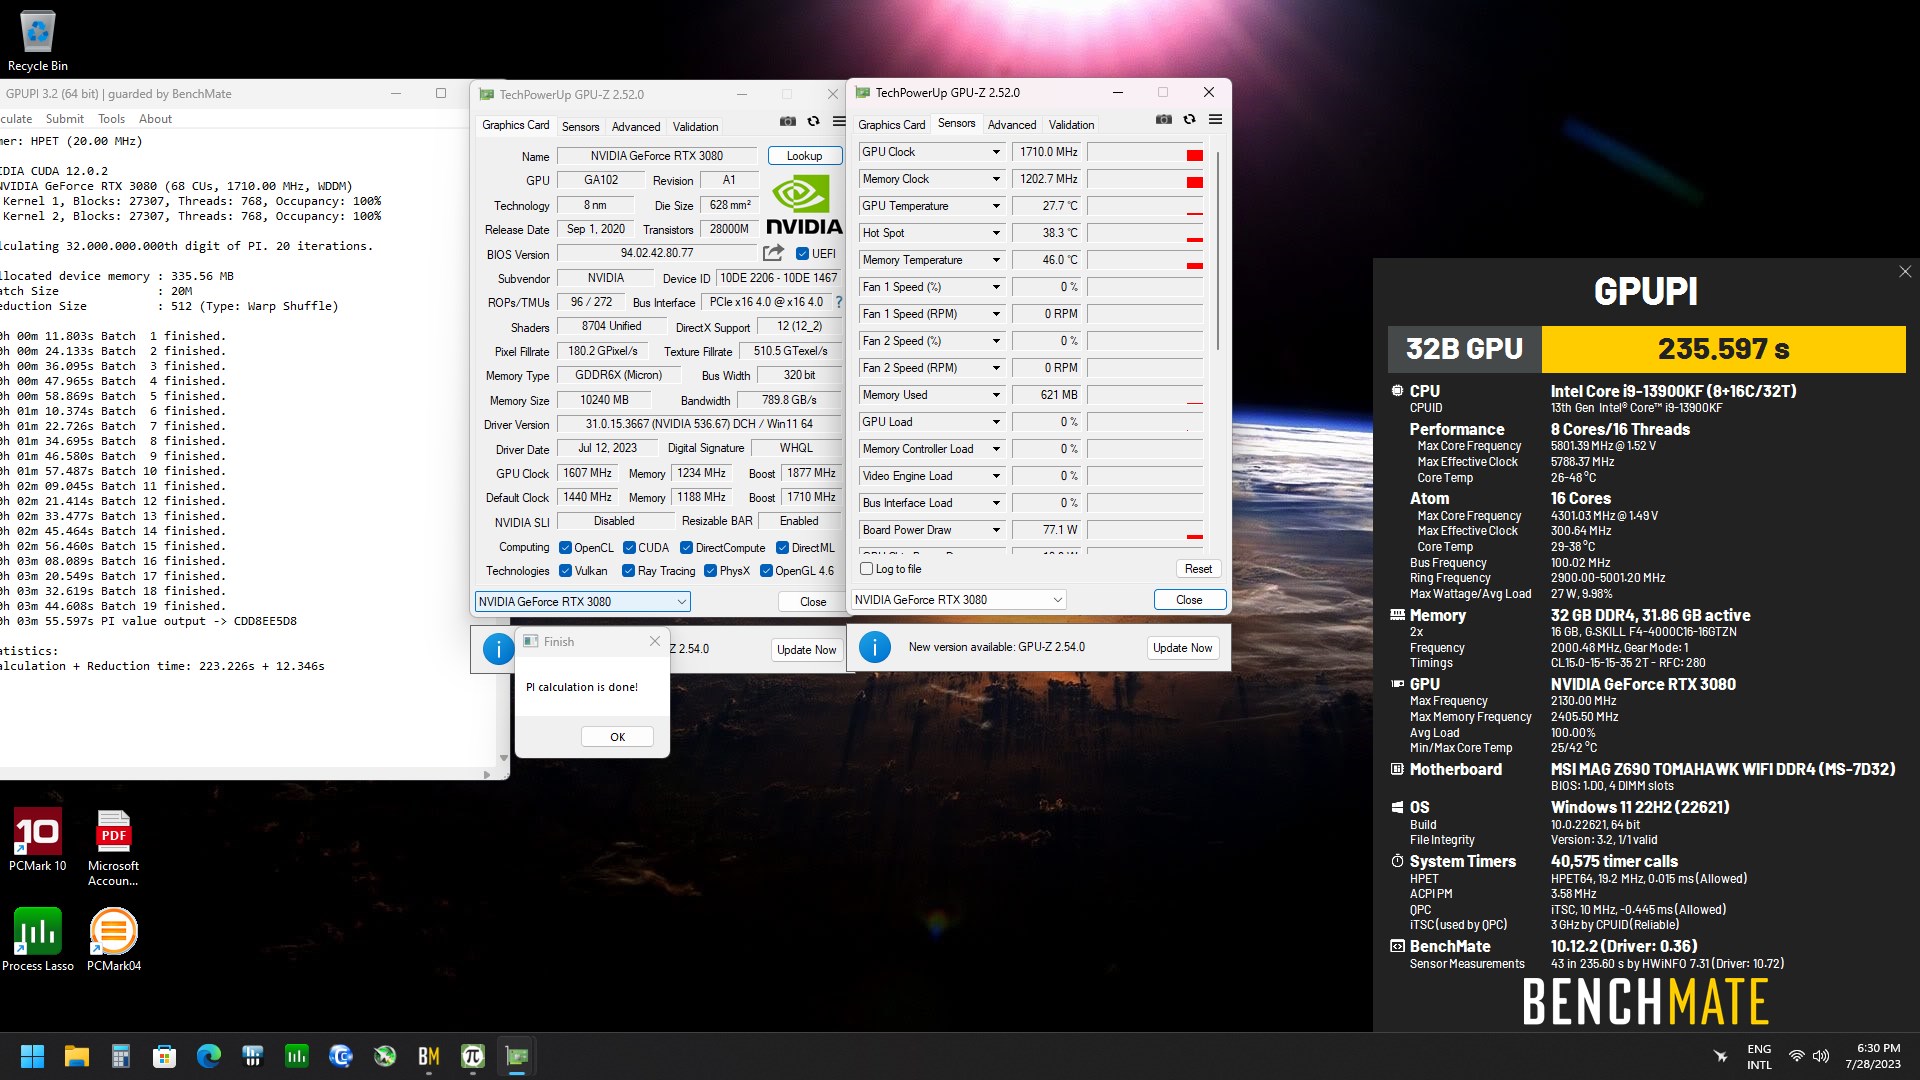This screenshot has height=1080, width=1920.
Task: Open File Explorer from taskbar
Action: click(x=77, y=1056)
